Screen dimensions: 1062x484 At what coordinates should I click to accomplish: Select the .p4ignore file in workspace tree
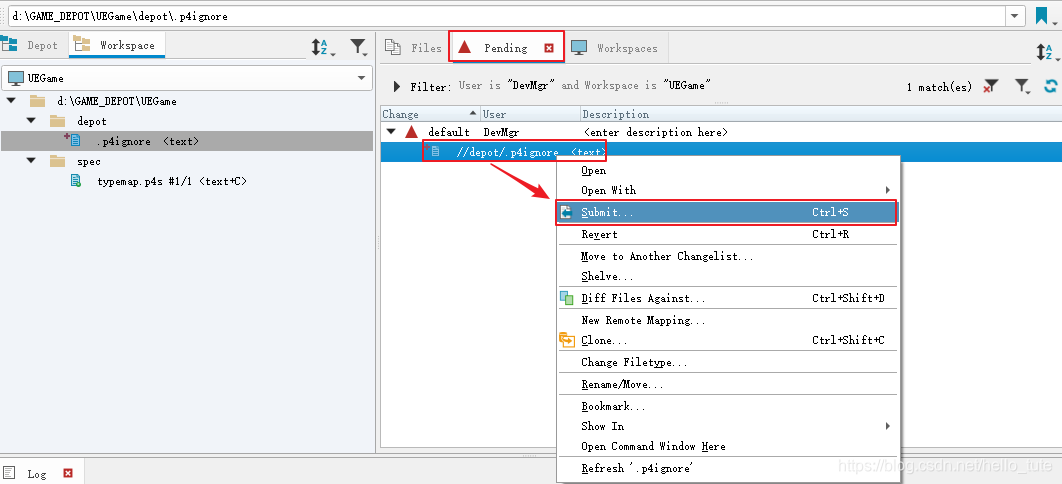pyautogui.click(x=187, y=141)
